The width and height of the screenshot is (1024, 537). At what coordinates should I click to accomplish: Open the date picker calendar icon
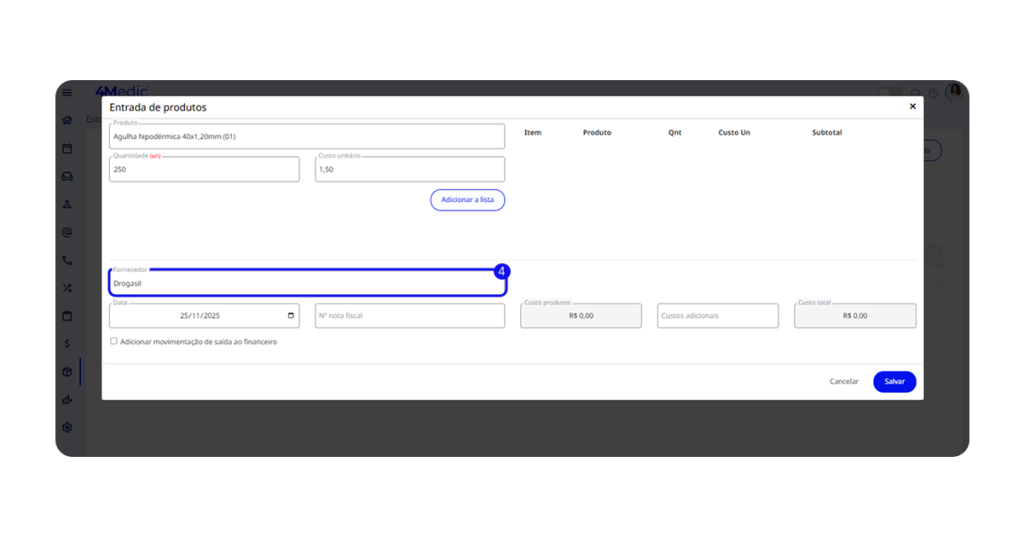[291, 316]
